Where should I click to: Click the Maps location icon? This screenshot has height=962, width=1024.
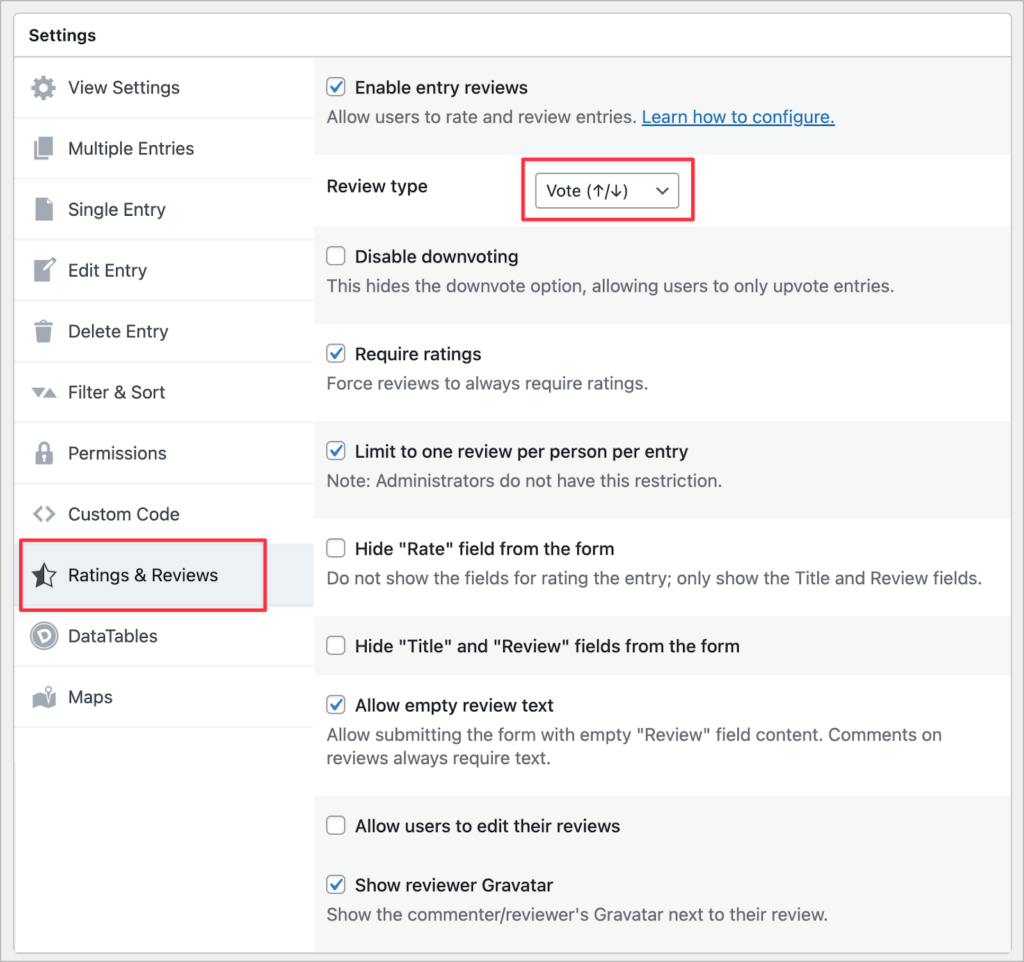click(44, 697)
